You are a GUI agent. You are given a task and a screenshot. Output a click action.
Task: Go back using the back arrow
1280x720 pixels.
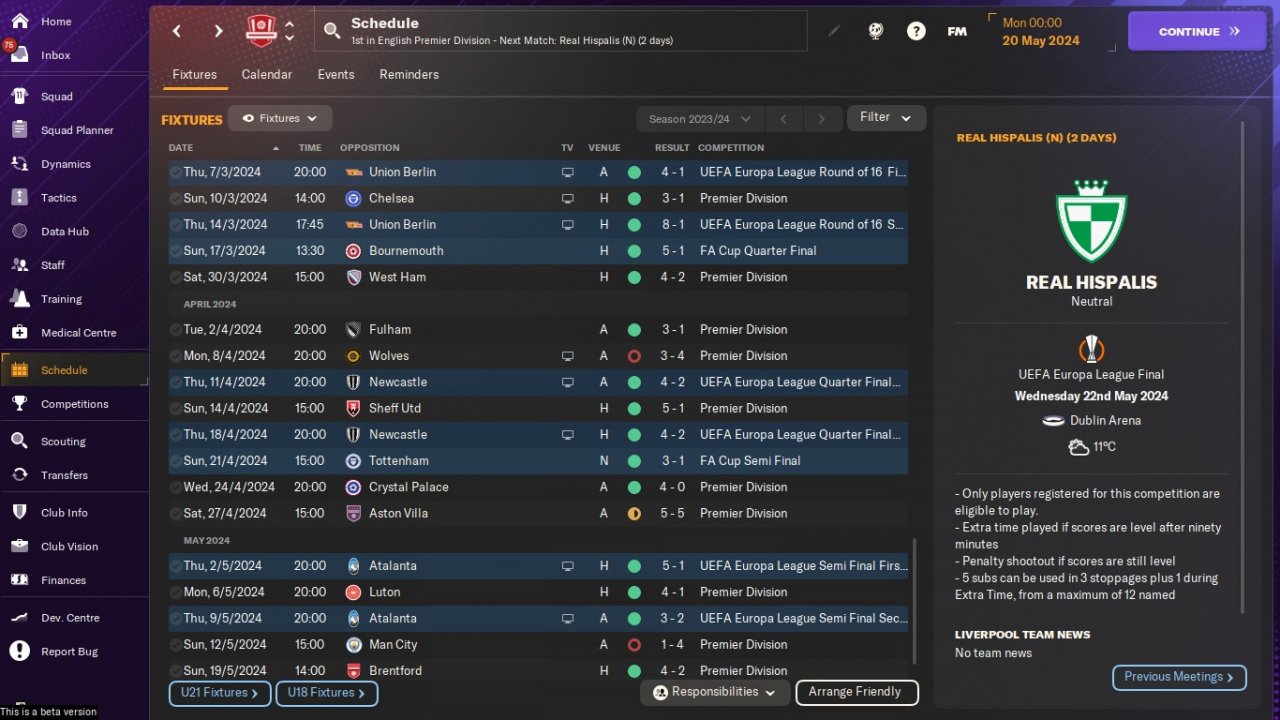coord(177,31)
